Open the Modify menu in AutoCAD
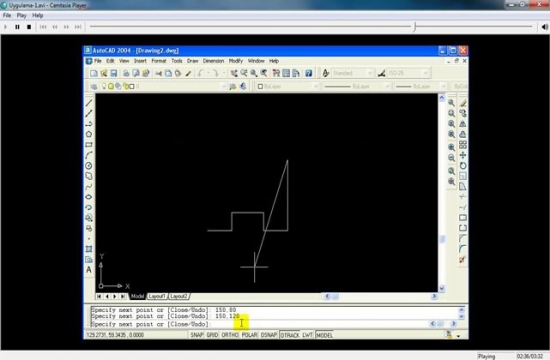This screenshot has width=550, height=360. coord(236,61)
